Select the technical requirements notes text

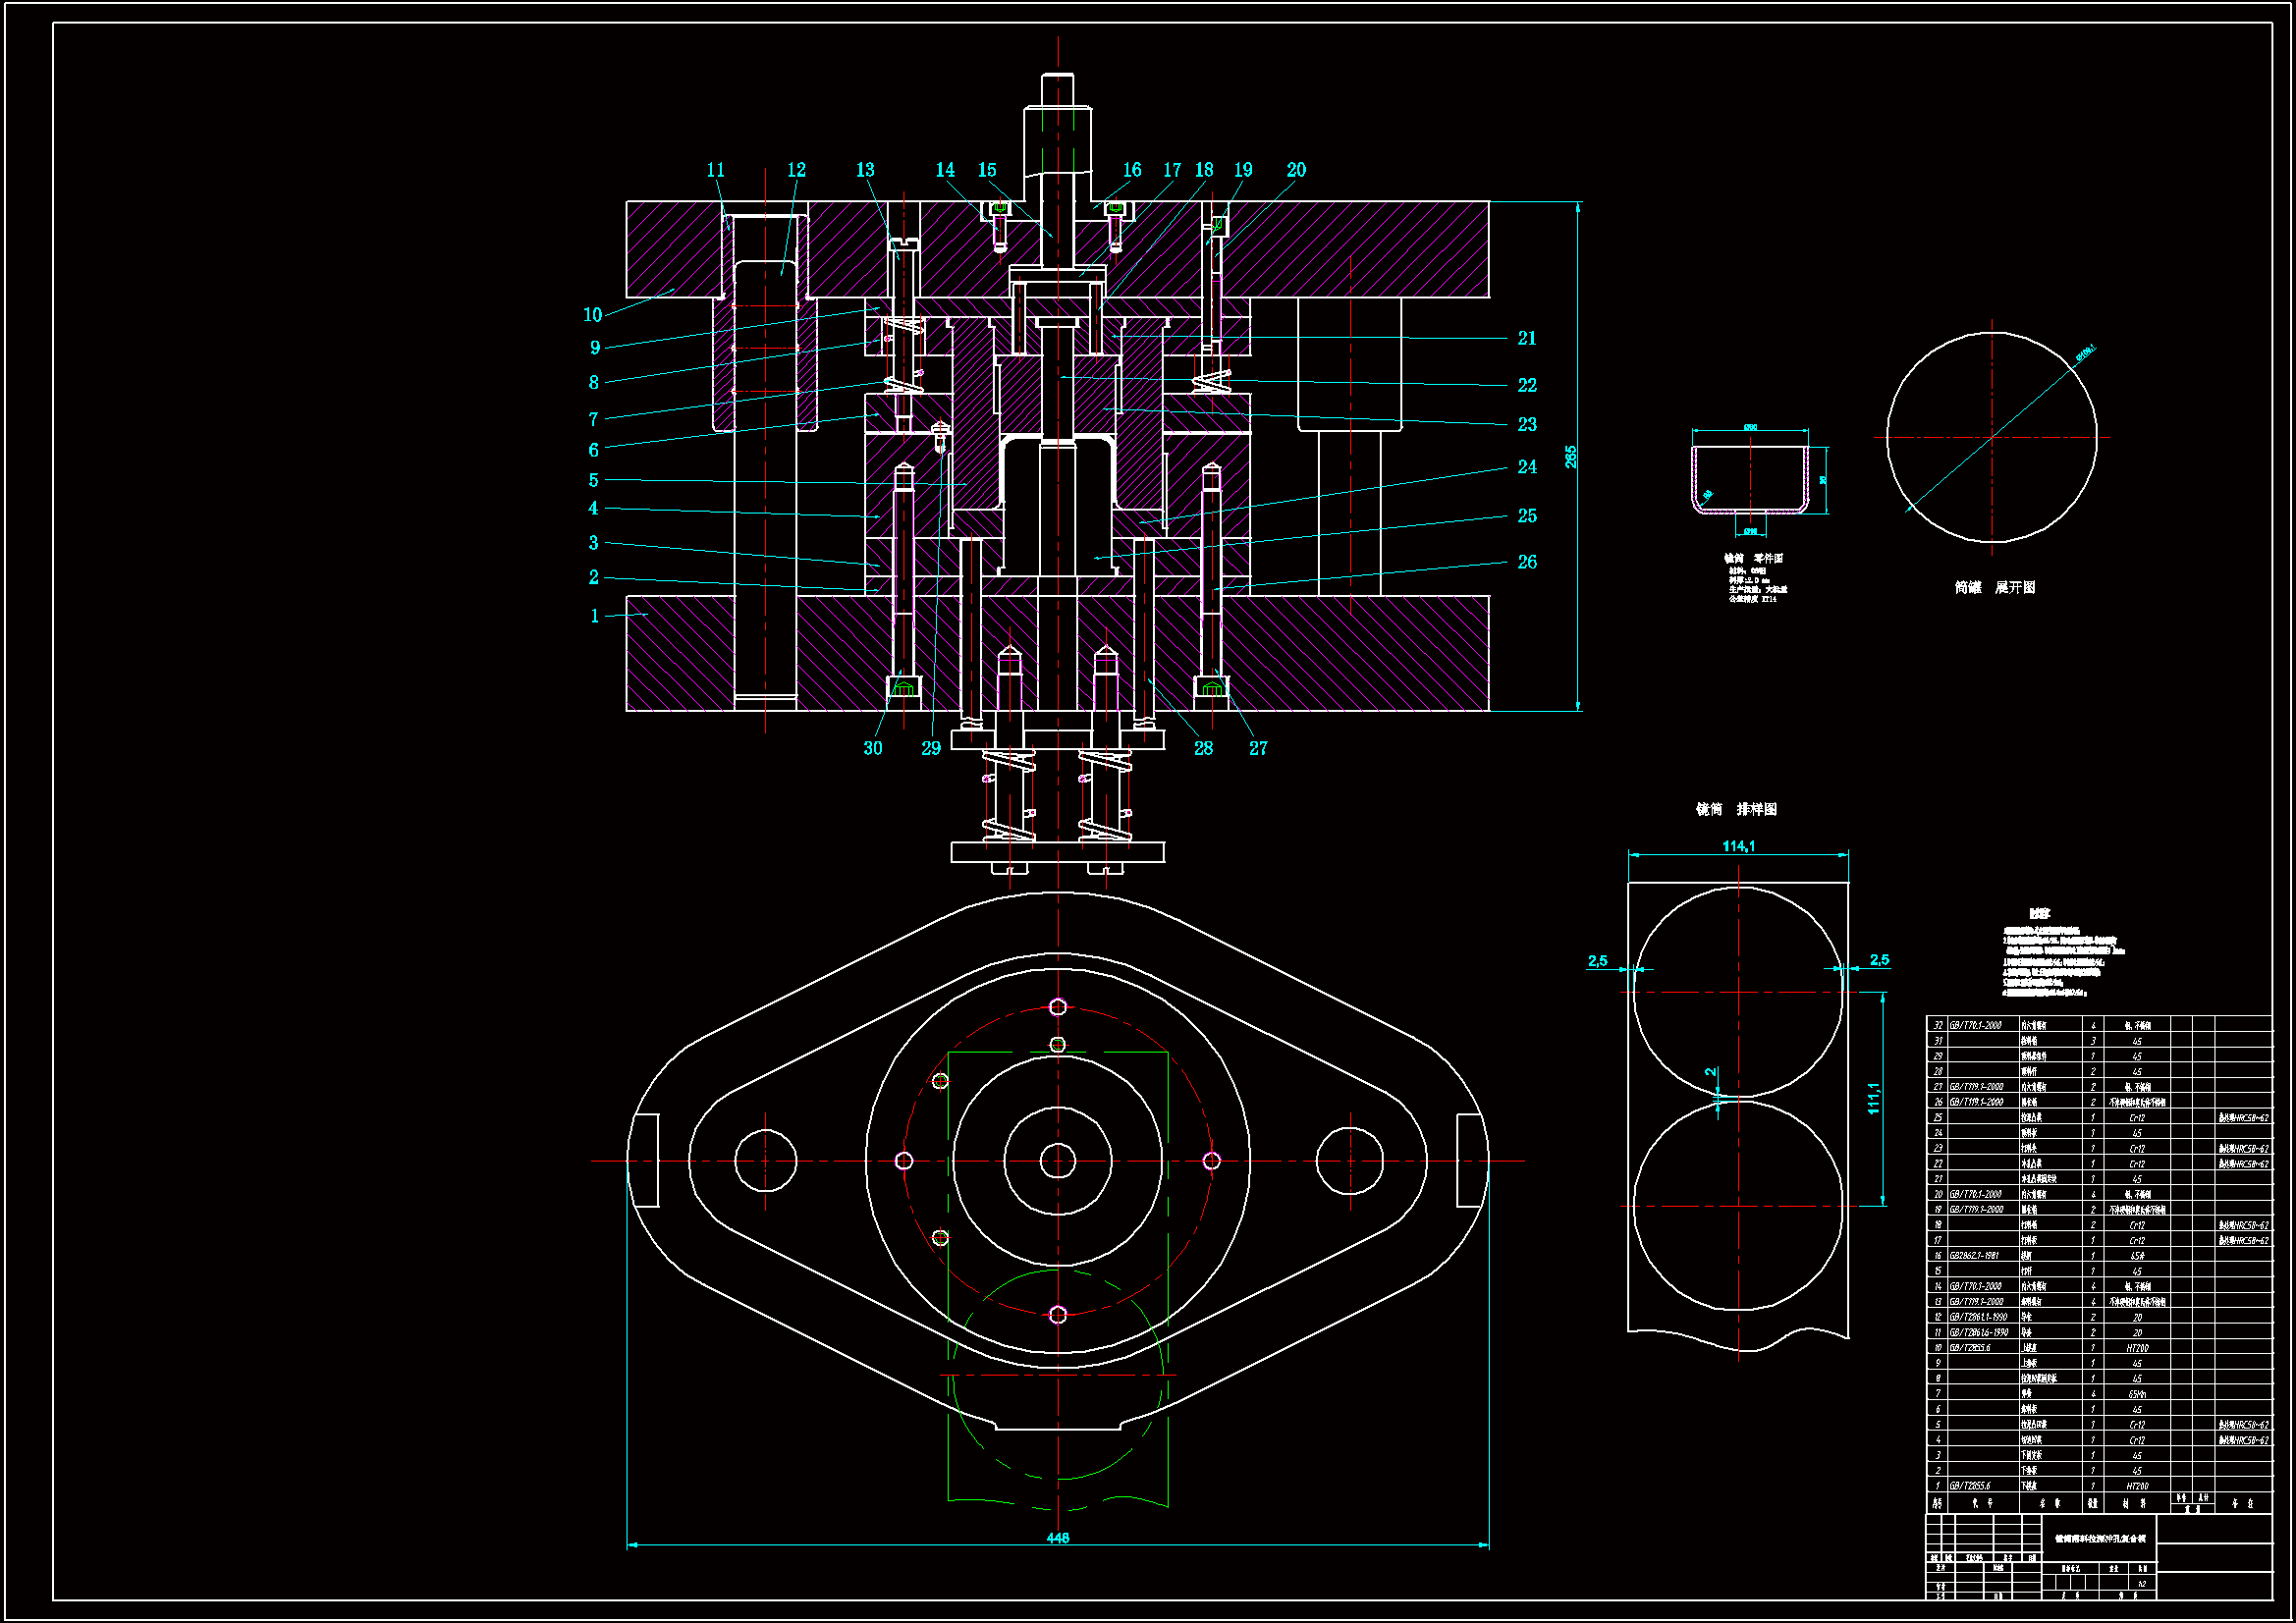pyautogui.click(x=2055, y=962)
